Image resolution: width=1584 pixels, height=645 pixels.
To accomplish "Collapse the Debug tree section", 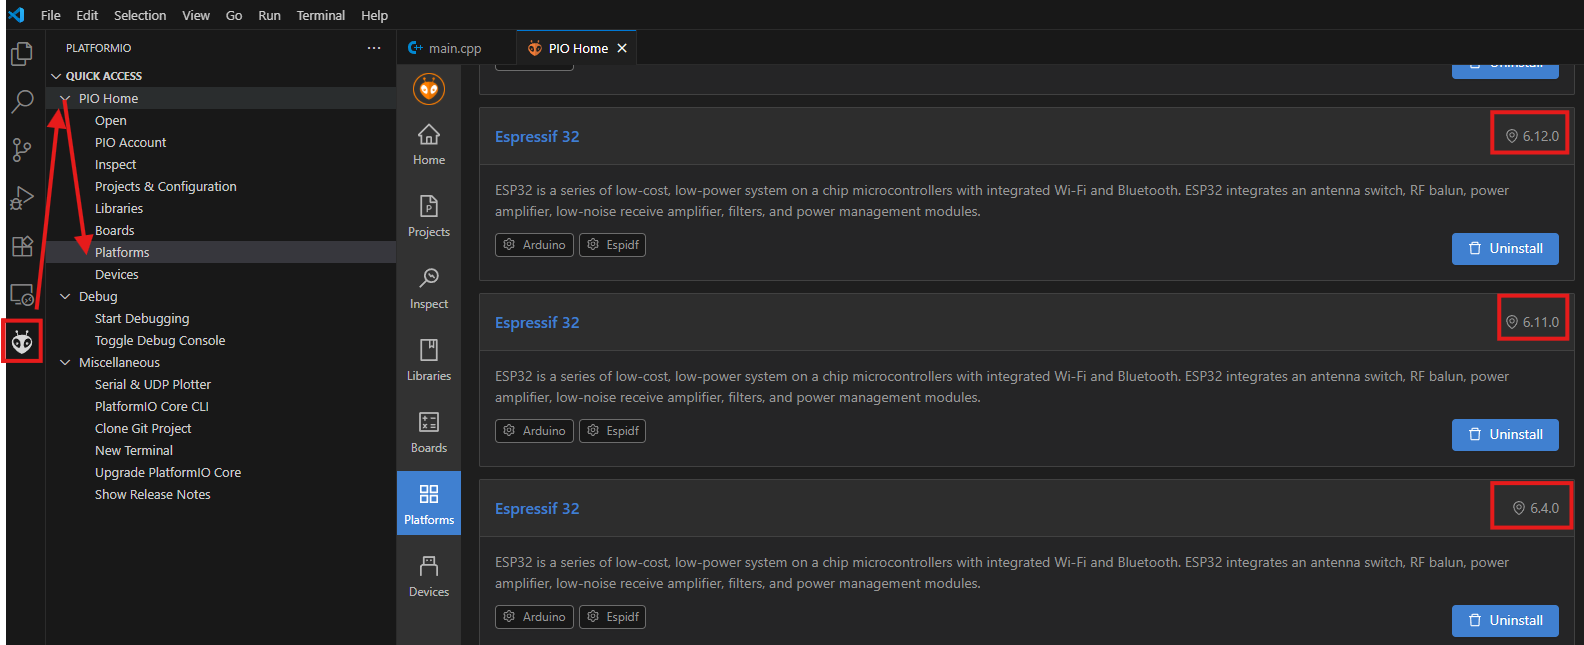I will point(65,297).
